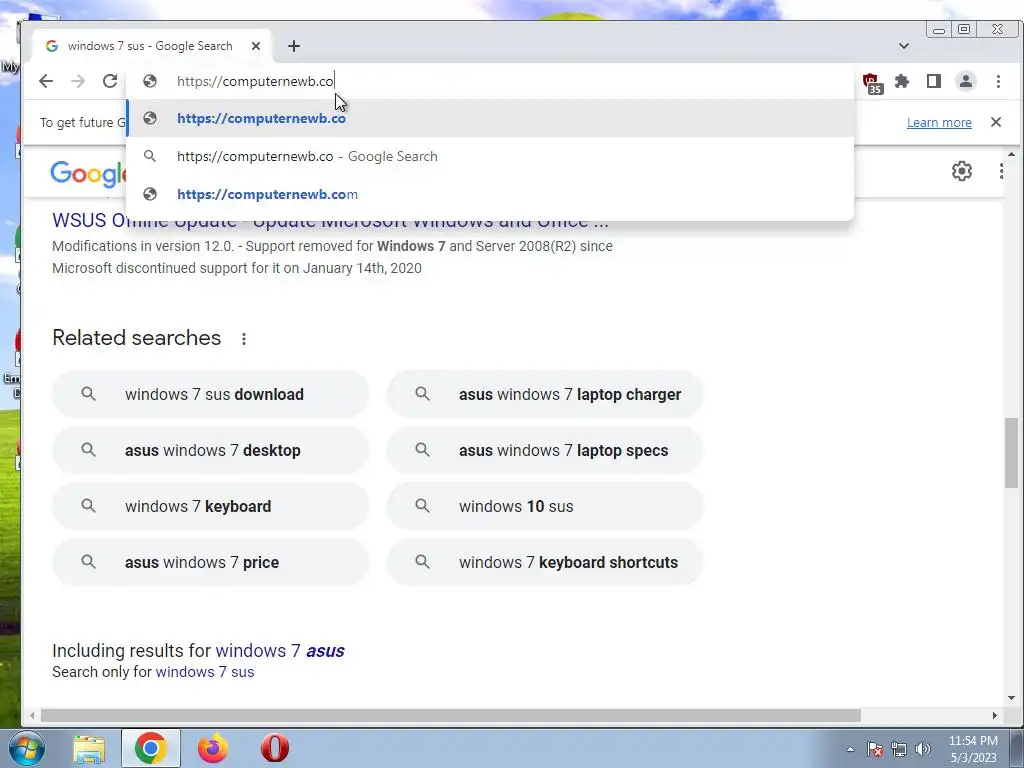Click the globe icon in the address bar
This screenshot has height=768, width=1024.
(x=150, y=81)
